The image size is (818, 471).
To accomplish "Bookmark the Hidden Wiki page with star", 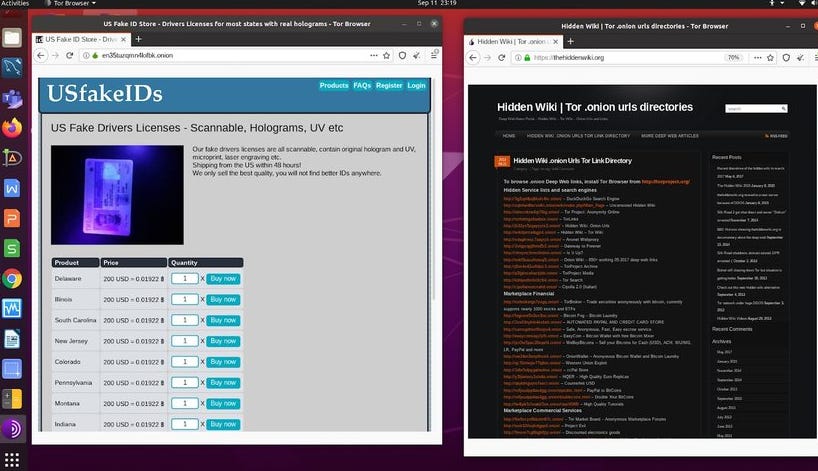I will pyautogui.click(x=771, y=57).
